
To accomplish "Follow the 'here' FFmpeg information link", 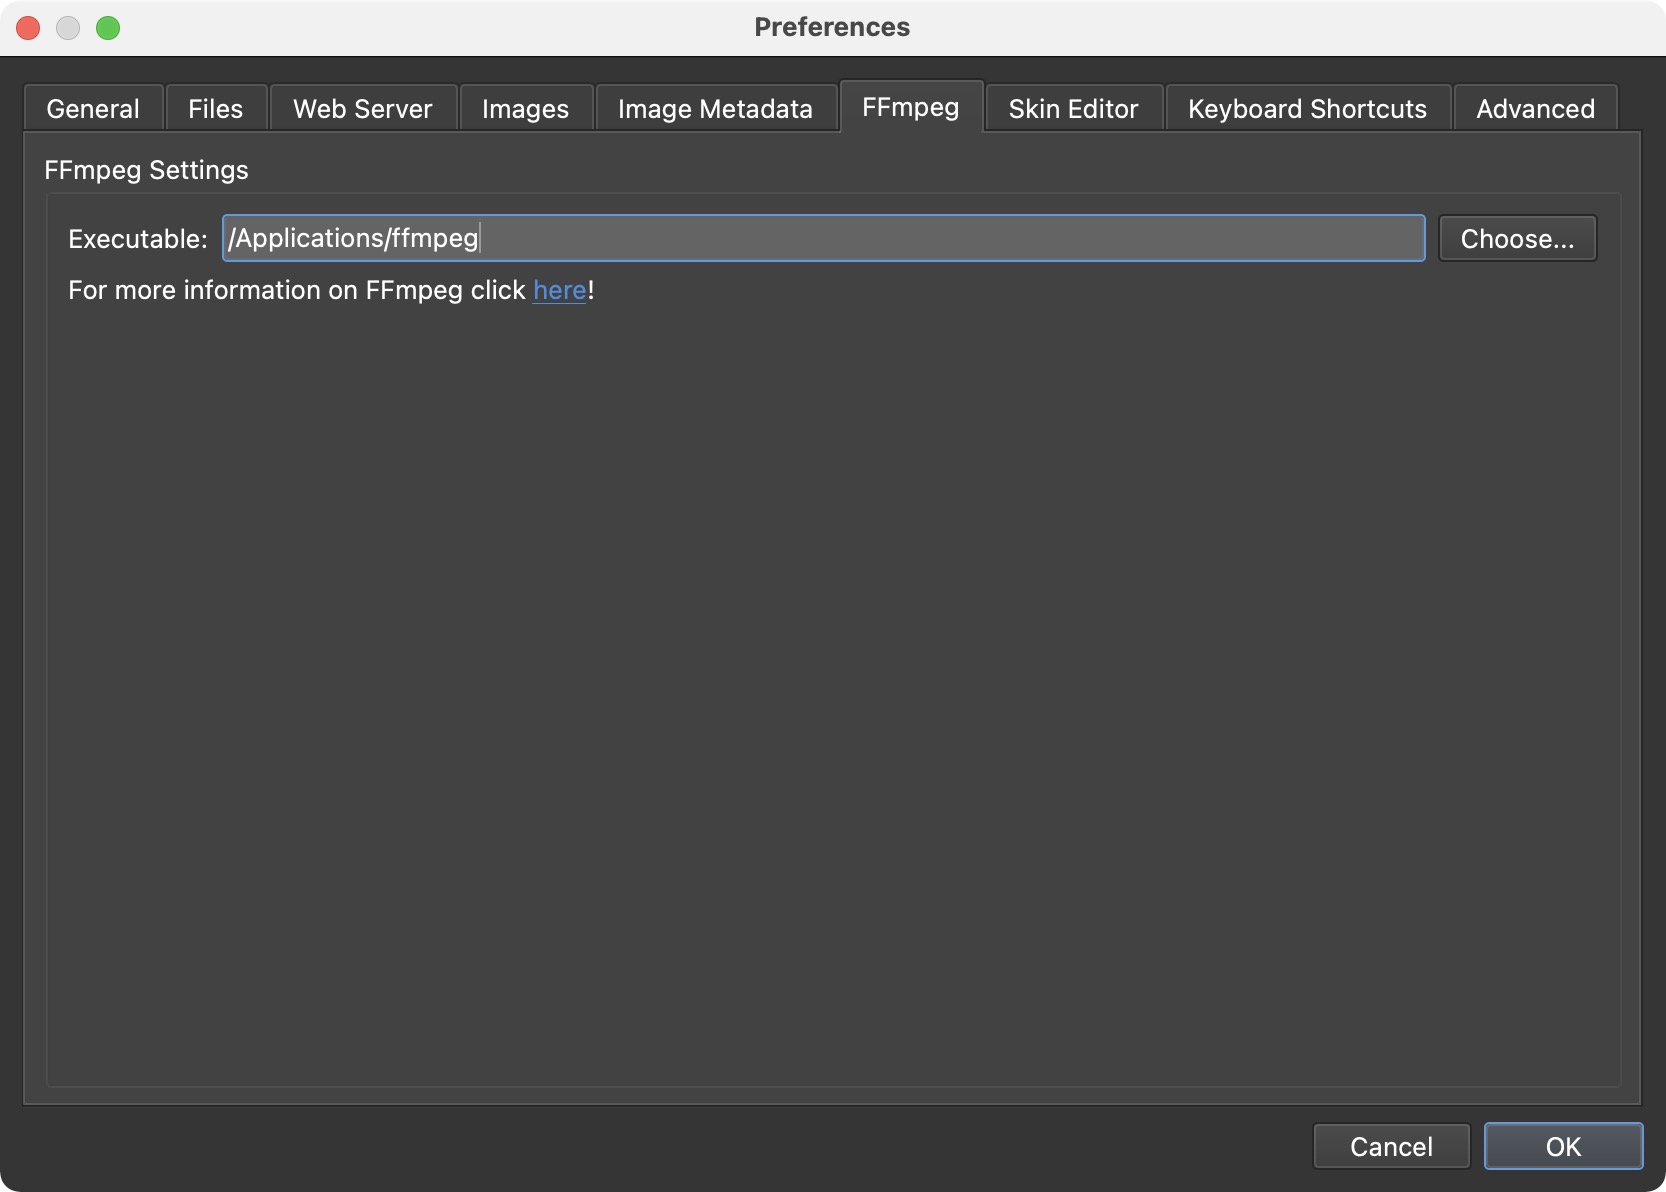I will (559, 290).
